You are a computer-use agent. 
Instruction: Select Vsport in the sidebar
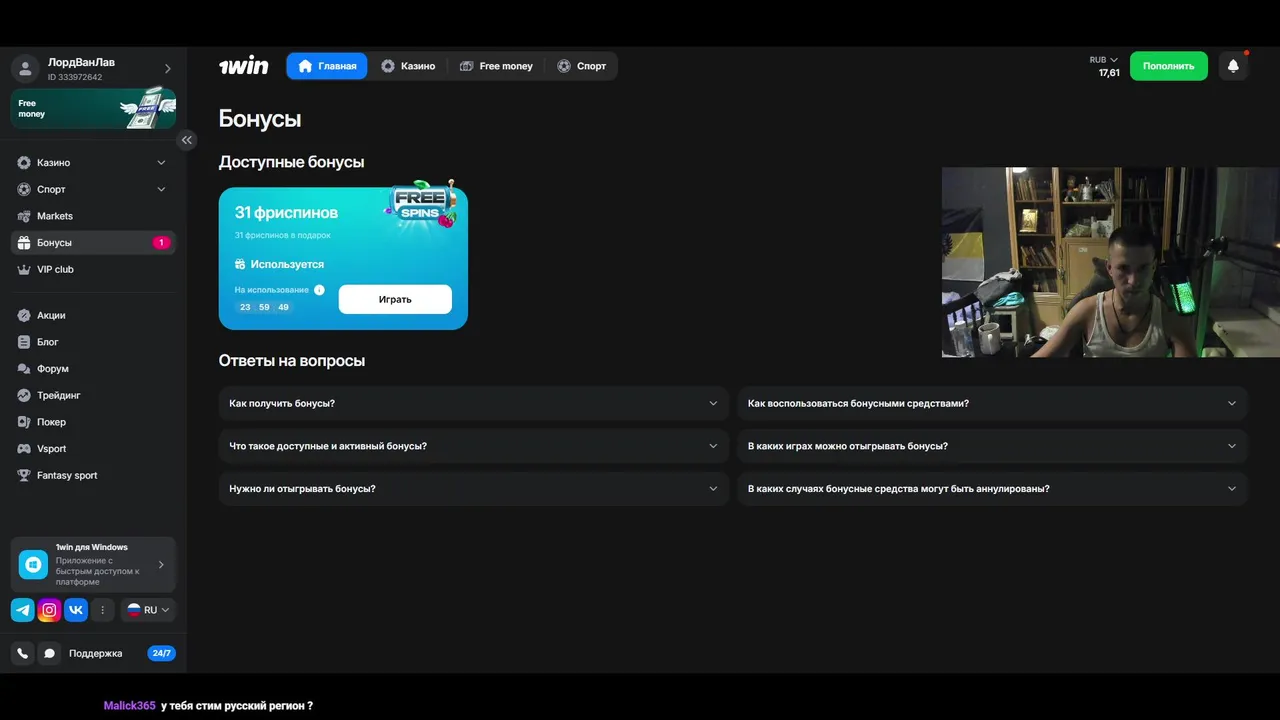tap(93, 449)
